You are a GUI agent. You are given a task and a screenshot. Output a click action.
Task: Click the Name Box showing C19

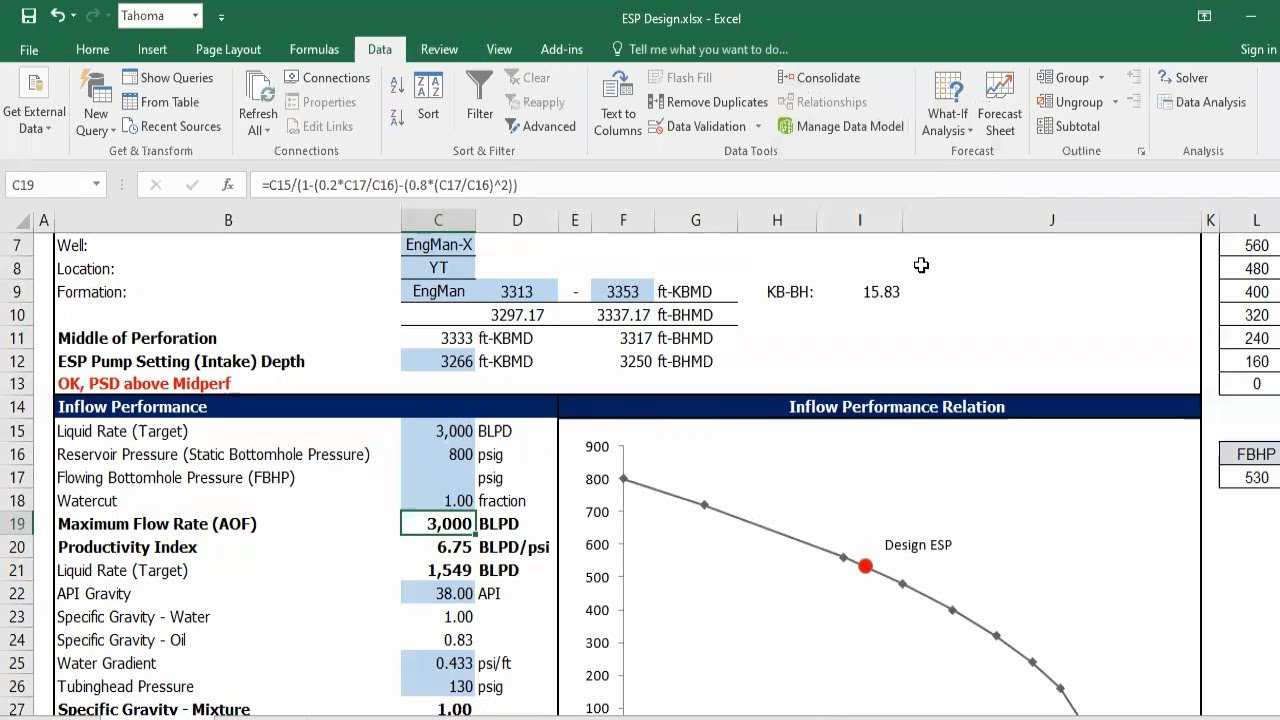(47, 184)
